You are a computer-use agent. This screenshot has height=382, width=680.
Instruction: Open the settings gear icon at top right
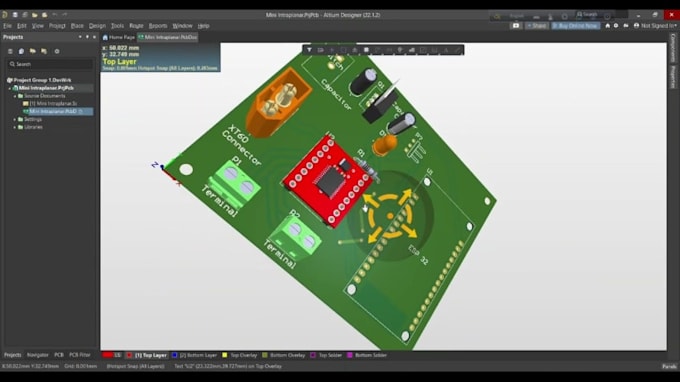(x=616, y=26)
